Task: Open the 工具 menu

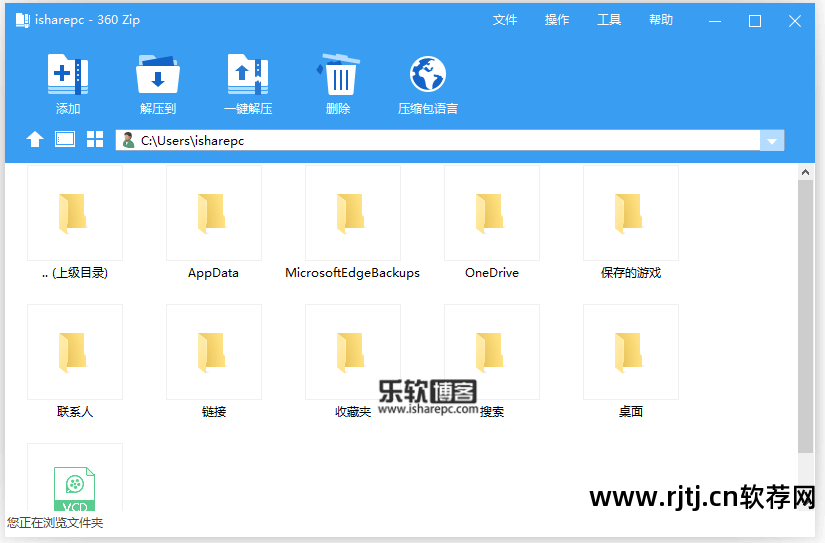Action: pyautogui.click(x=609, y=20)
